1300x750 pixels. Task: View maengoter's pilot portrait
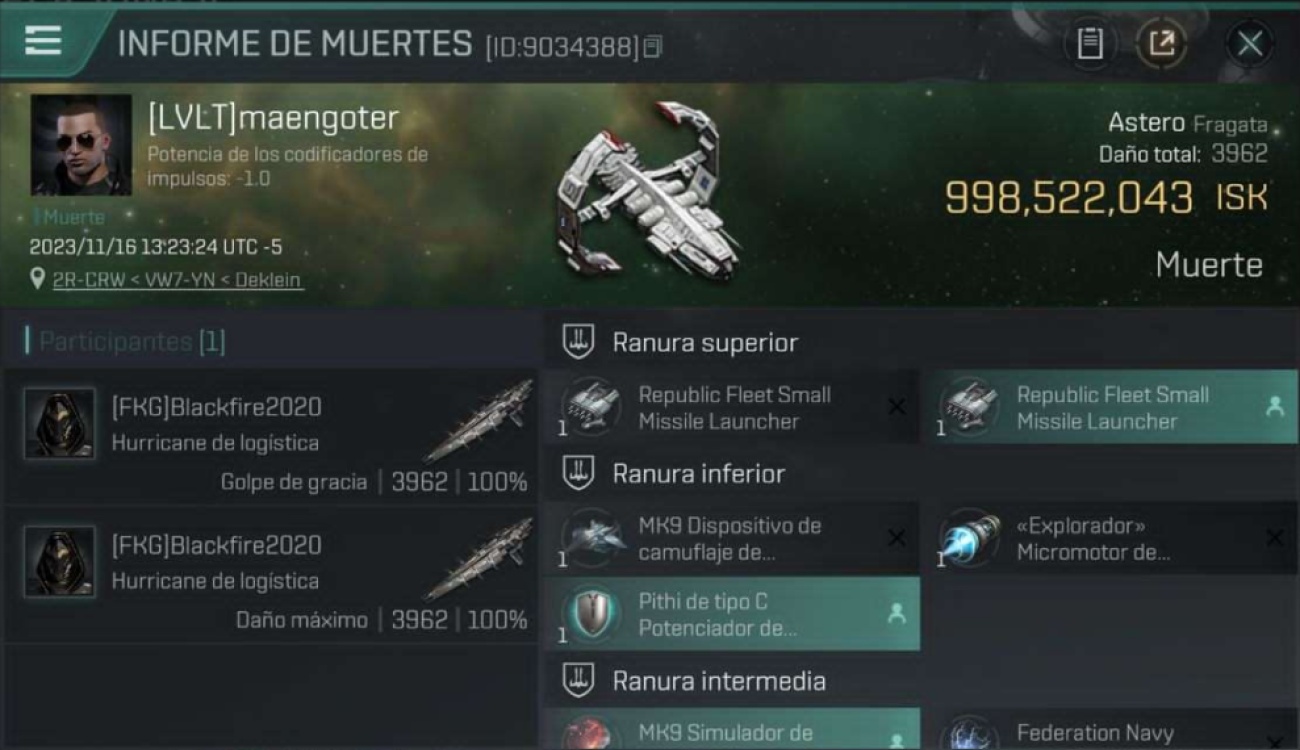point(81,145)
